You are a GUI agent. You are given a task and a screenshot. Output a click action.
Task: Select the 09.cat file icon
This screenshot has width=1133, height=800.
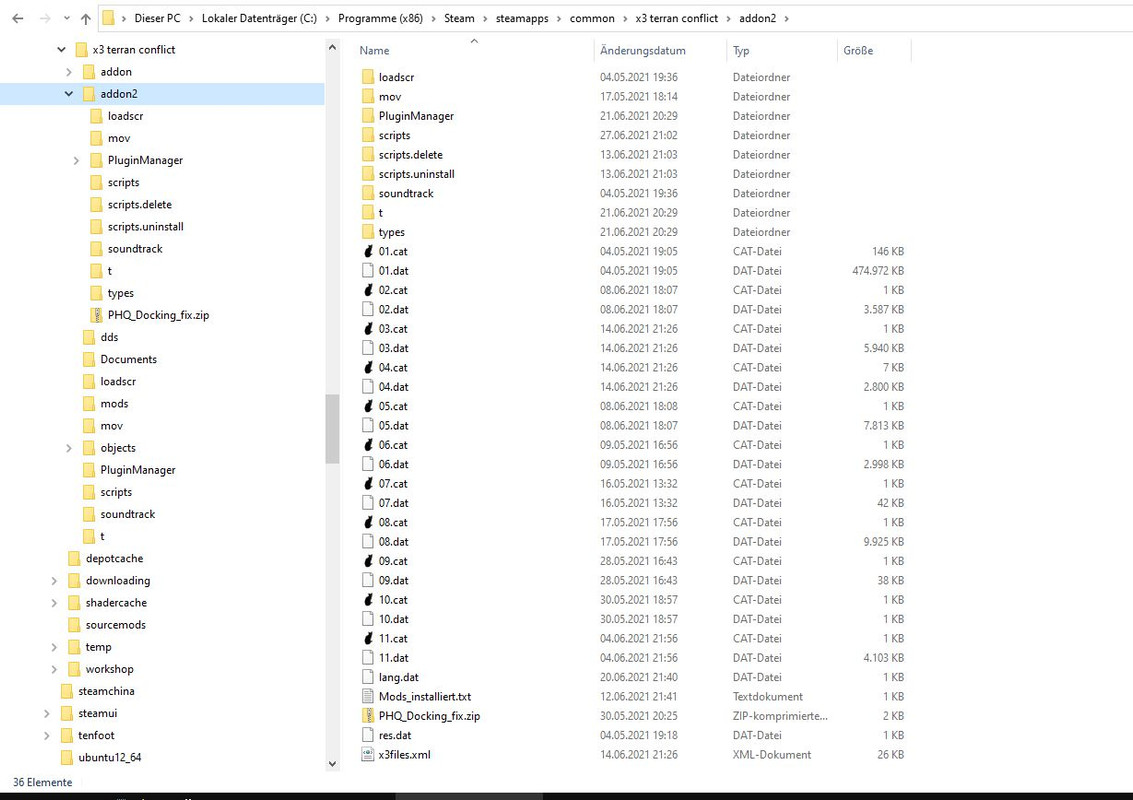tap(369, 561)
